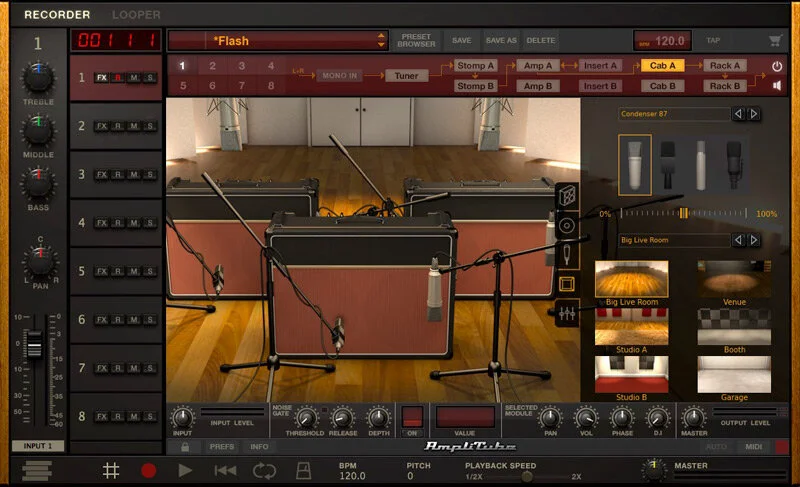Adjust the PLAYBACK SPEED slider
The height and width of the screenshot is (487, 800).
coord(527,476)
